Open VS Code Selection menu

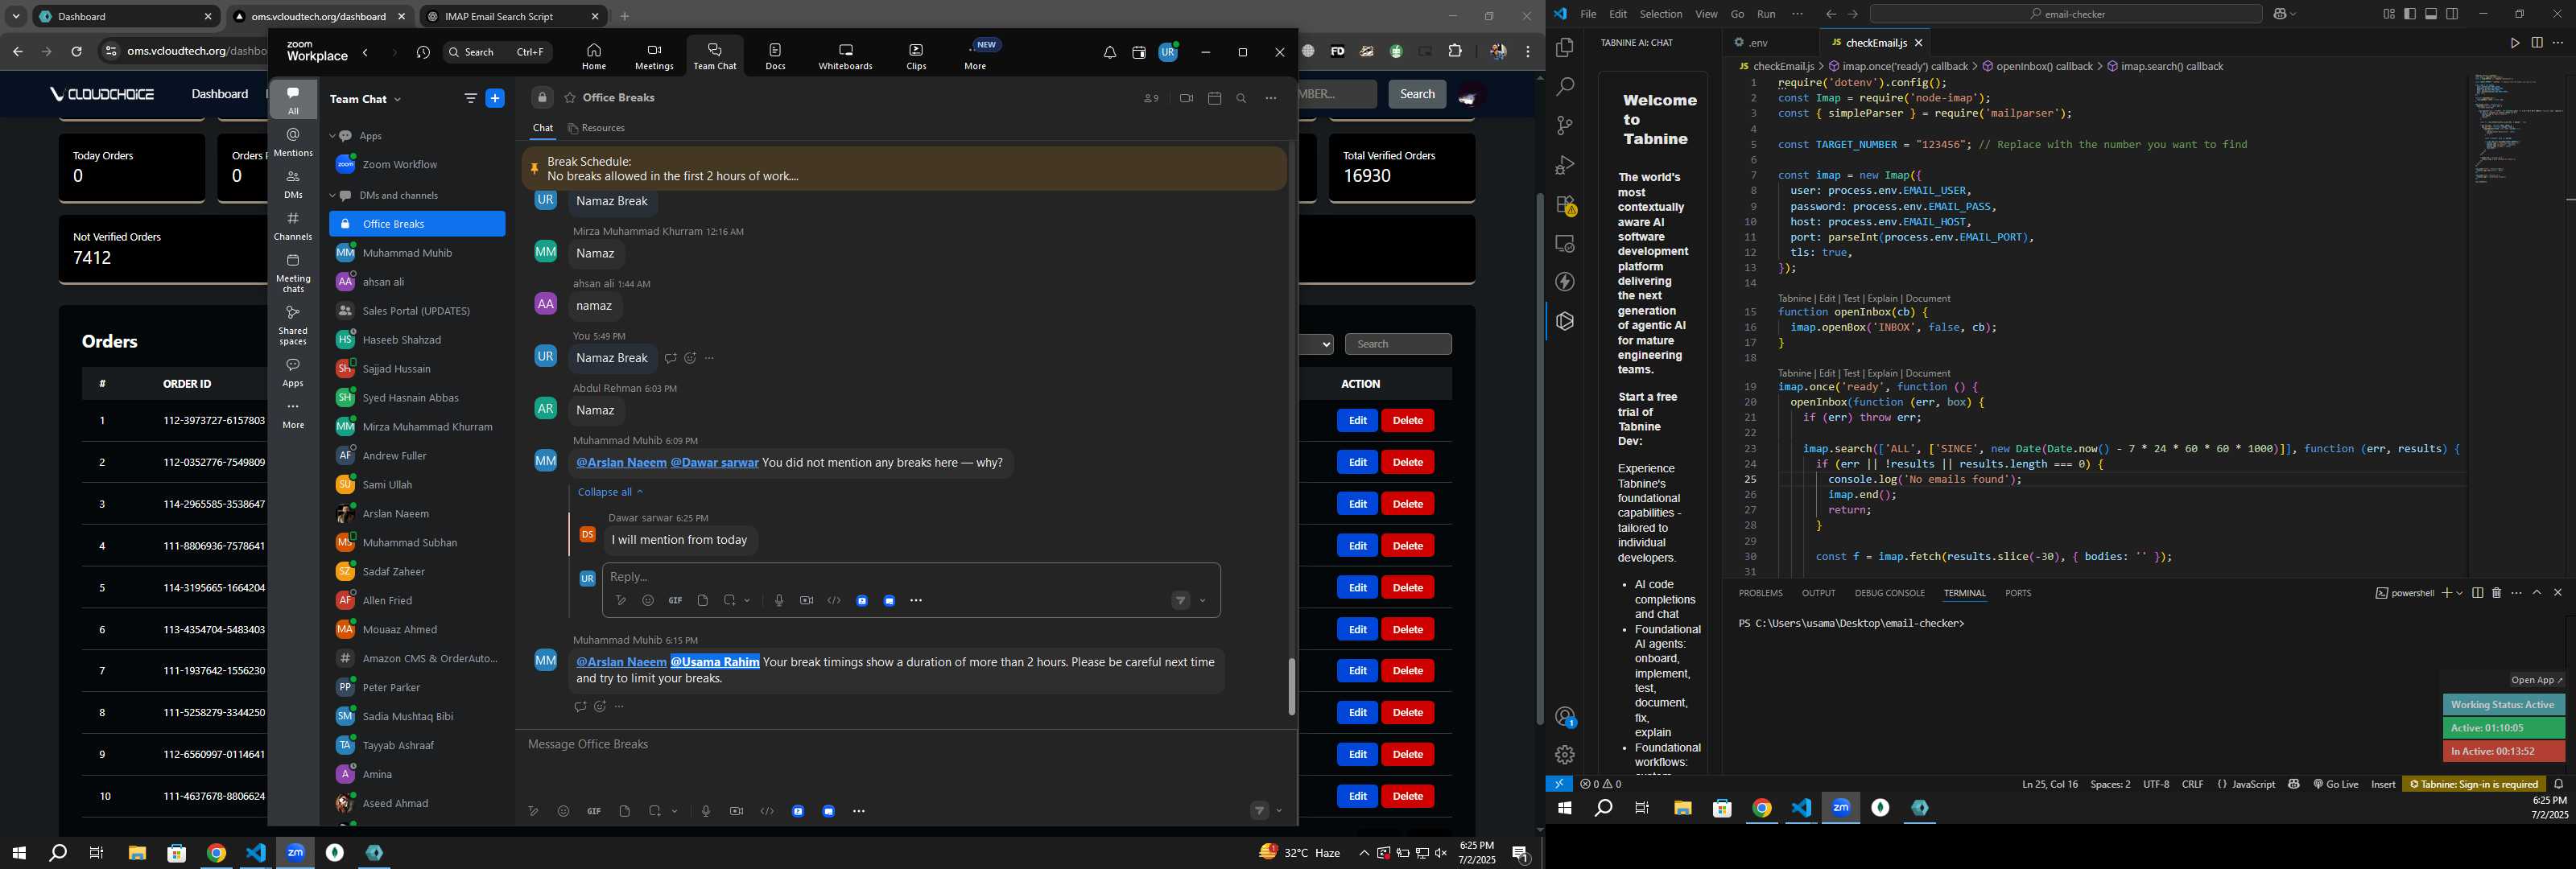pyautogui.click(x=1661, y=14)
